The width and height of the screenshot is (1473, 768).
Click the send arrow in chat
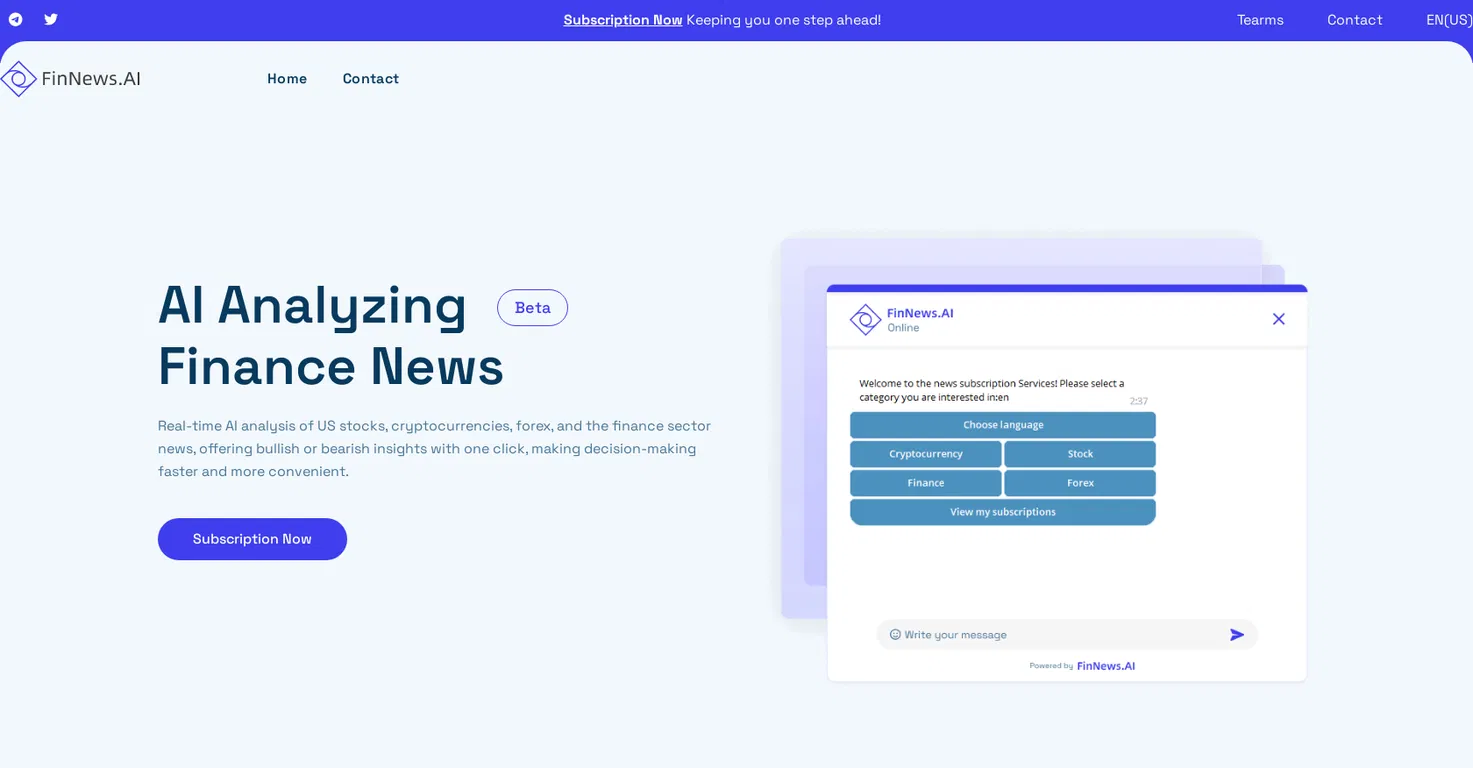1237,635
